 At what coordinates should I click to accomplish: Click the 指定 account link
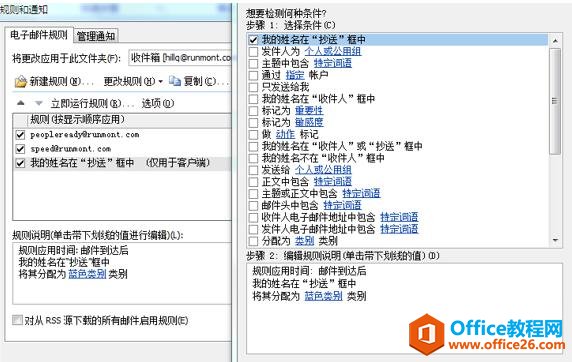point(295,75)
